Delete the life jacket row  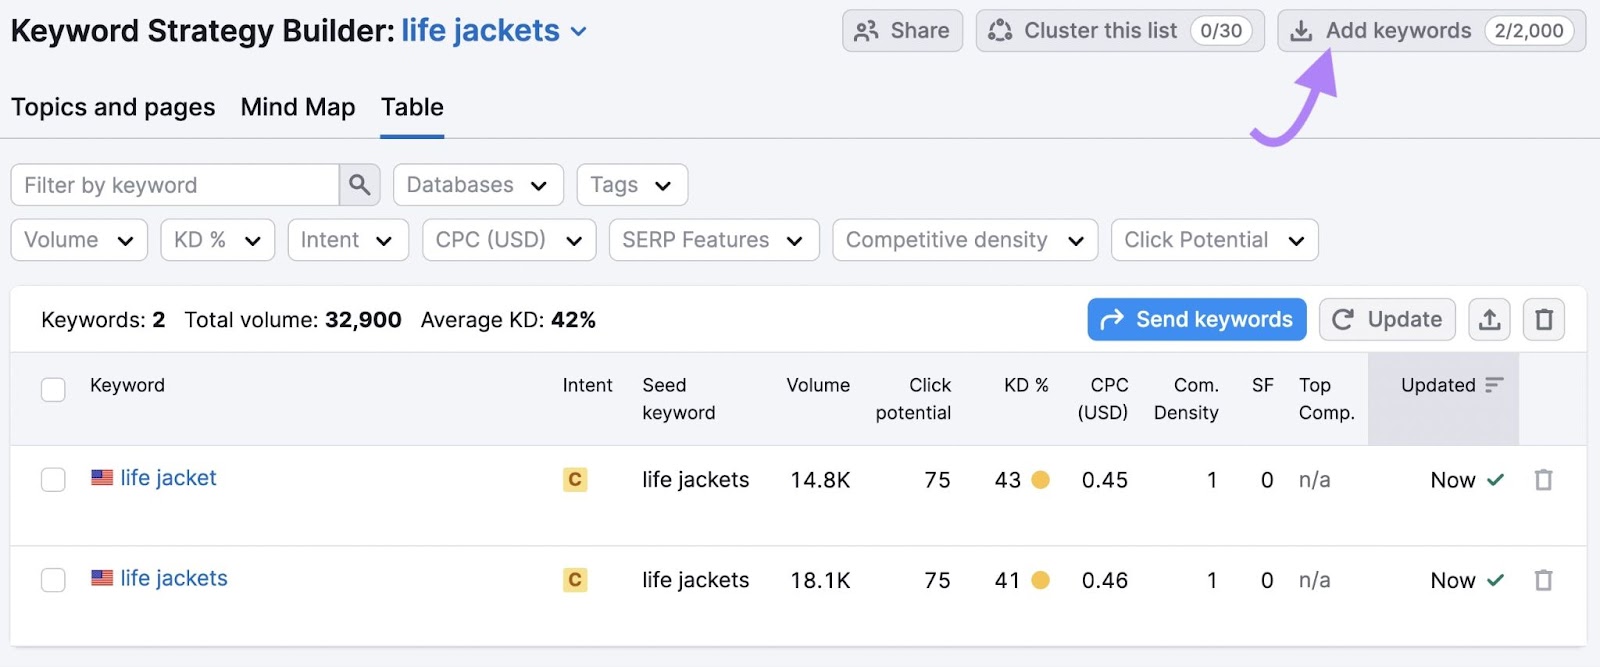tap(1544, 480)
